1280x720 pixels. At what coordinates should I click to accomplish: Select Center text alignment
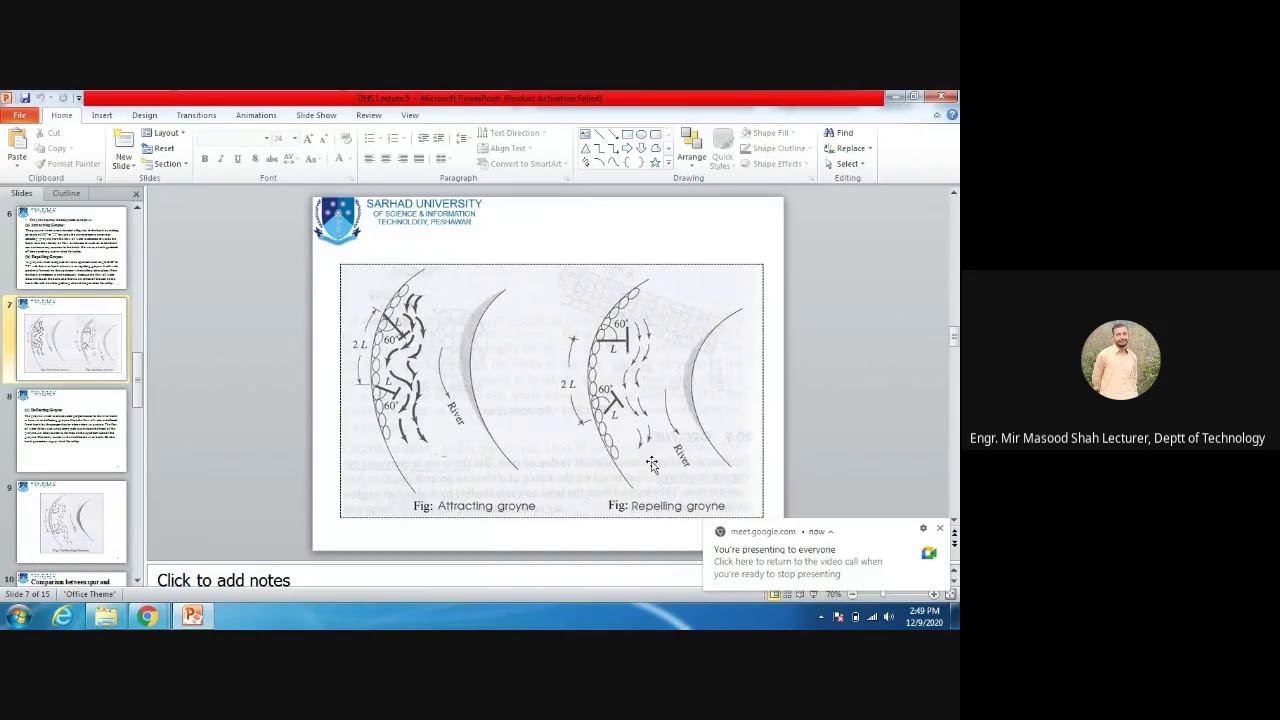coord(385,159)
